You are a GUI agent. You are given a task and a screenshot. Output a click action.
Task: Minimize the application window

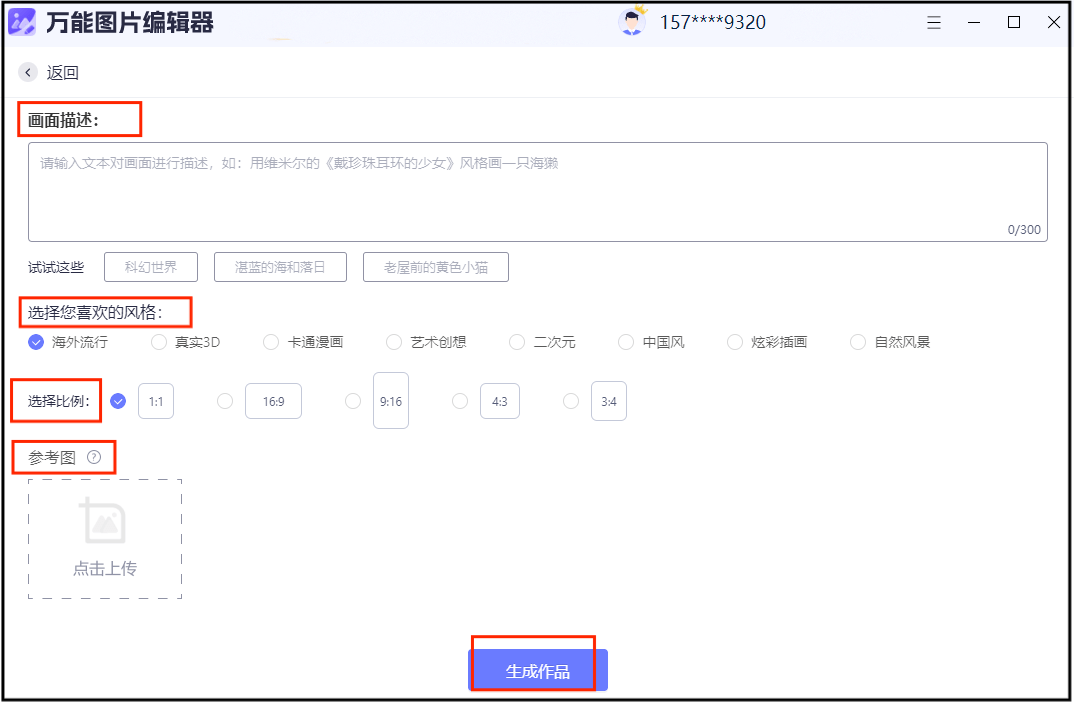[x=974, y=22]
